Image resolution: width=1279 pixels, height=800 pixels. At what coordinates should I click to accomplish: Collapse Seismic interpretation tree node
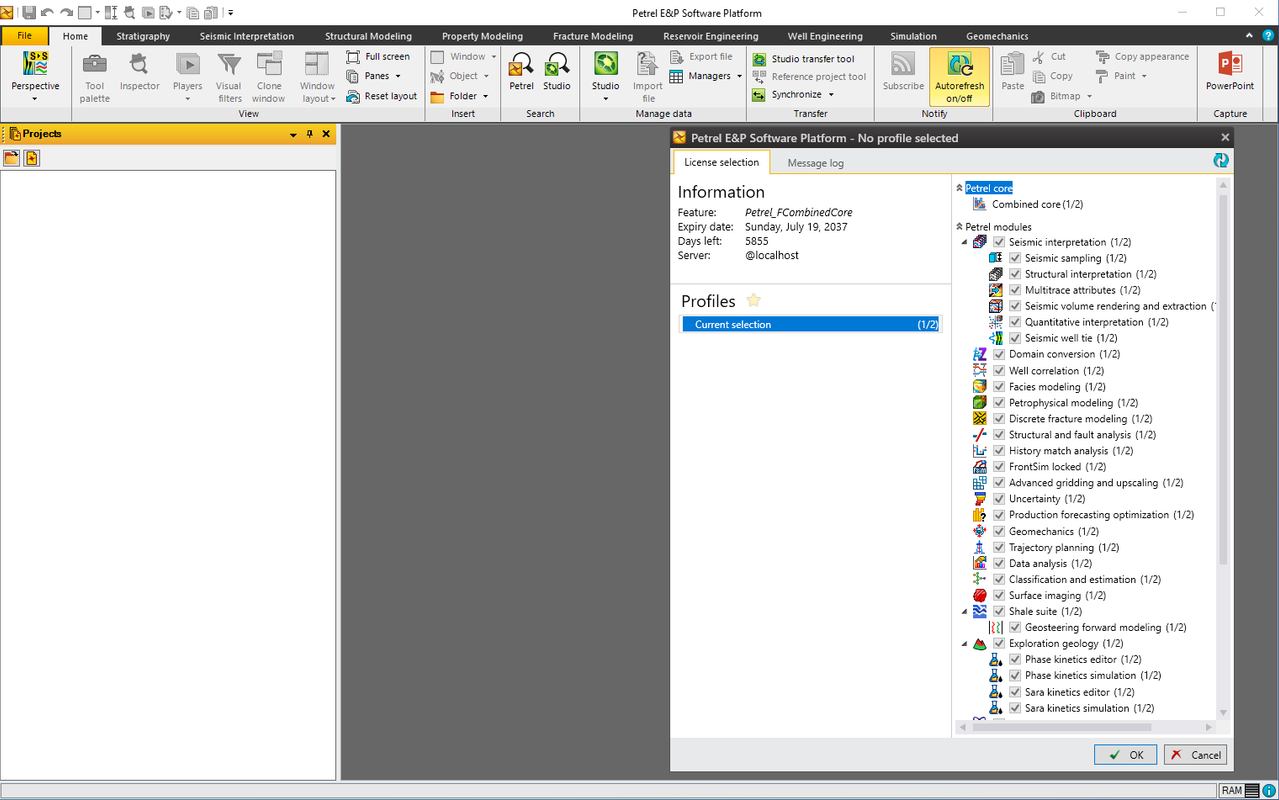(x=964, y=242)
